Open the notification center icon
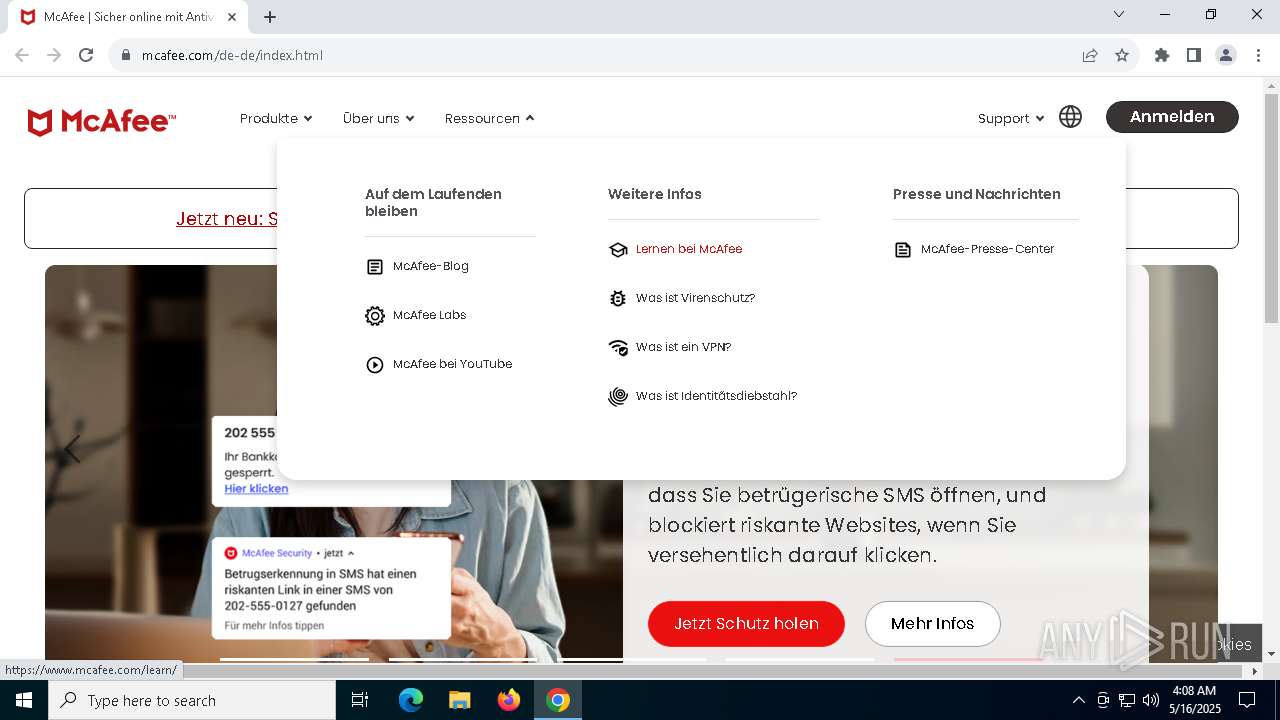The width and height of the screenshot is (1280, 720). [1247, 700]
